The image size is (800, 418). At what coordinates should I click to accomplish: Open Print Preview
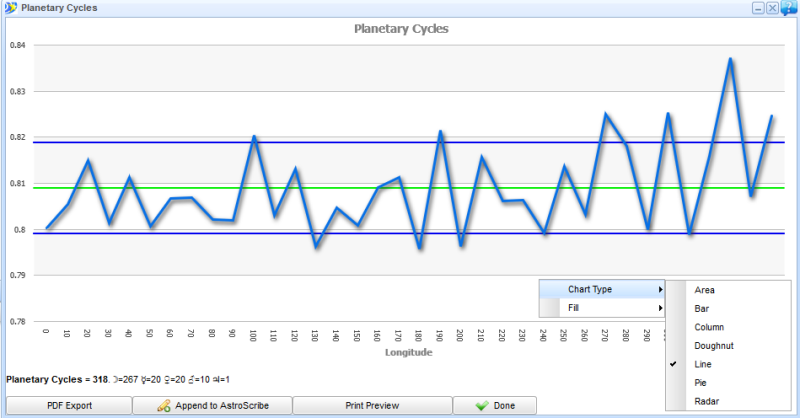point(372,406)
